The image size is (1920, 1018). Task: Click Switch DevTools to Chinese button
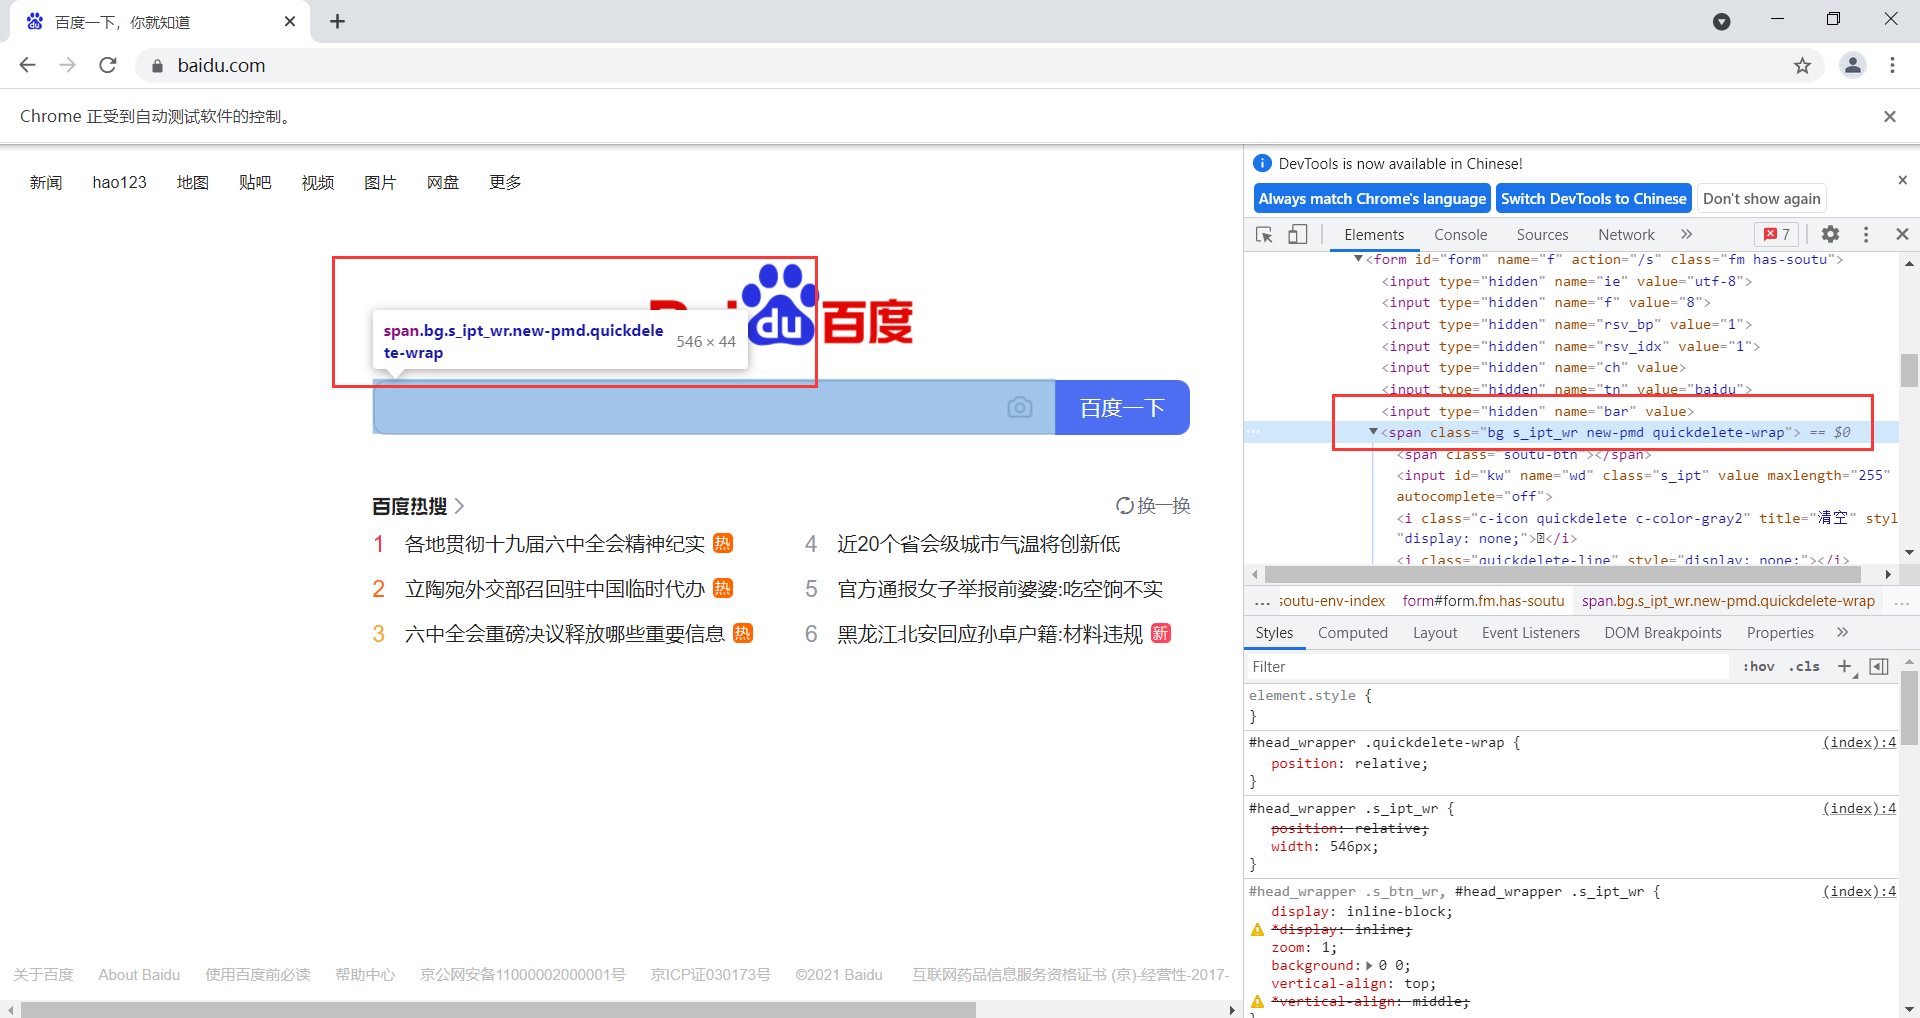pos(1594,198)
